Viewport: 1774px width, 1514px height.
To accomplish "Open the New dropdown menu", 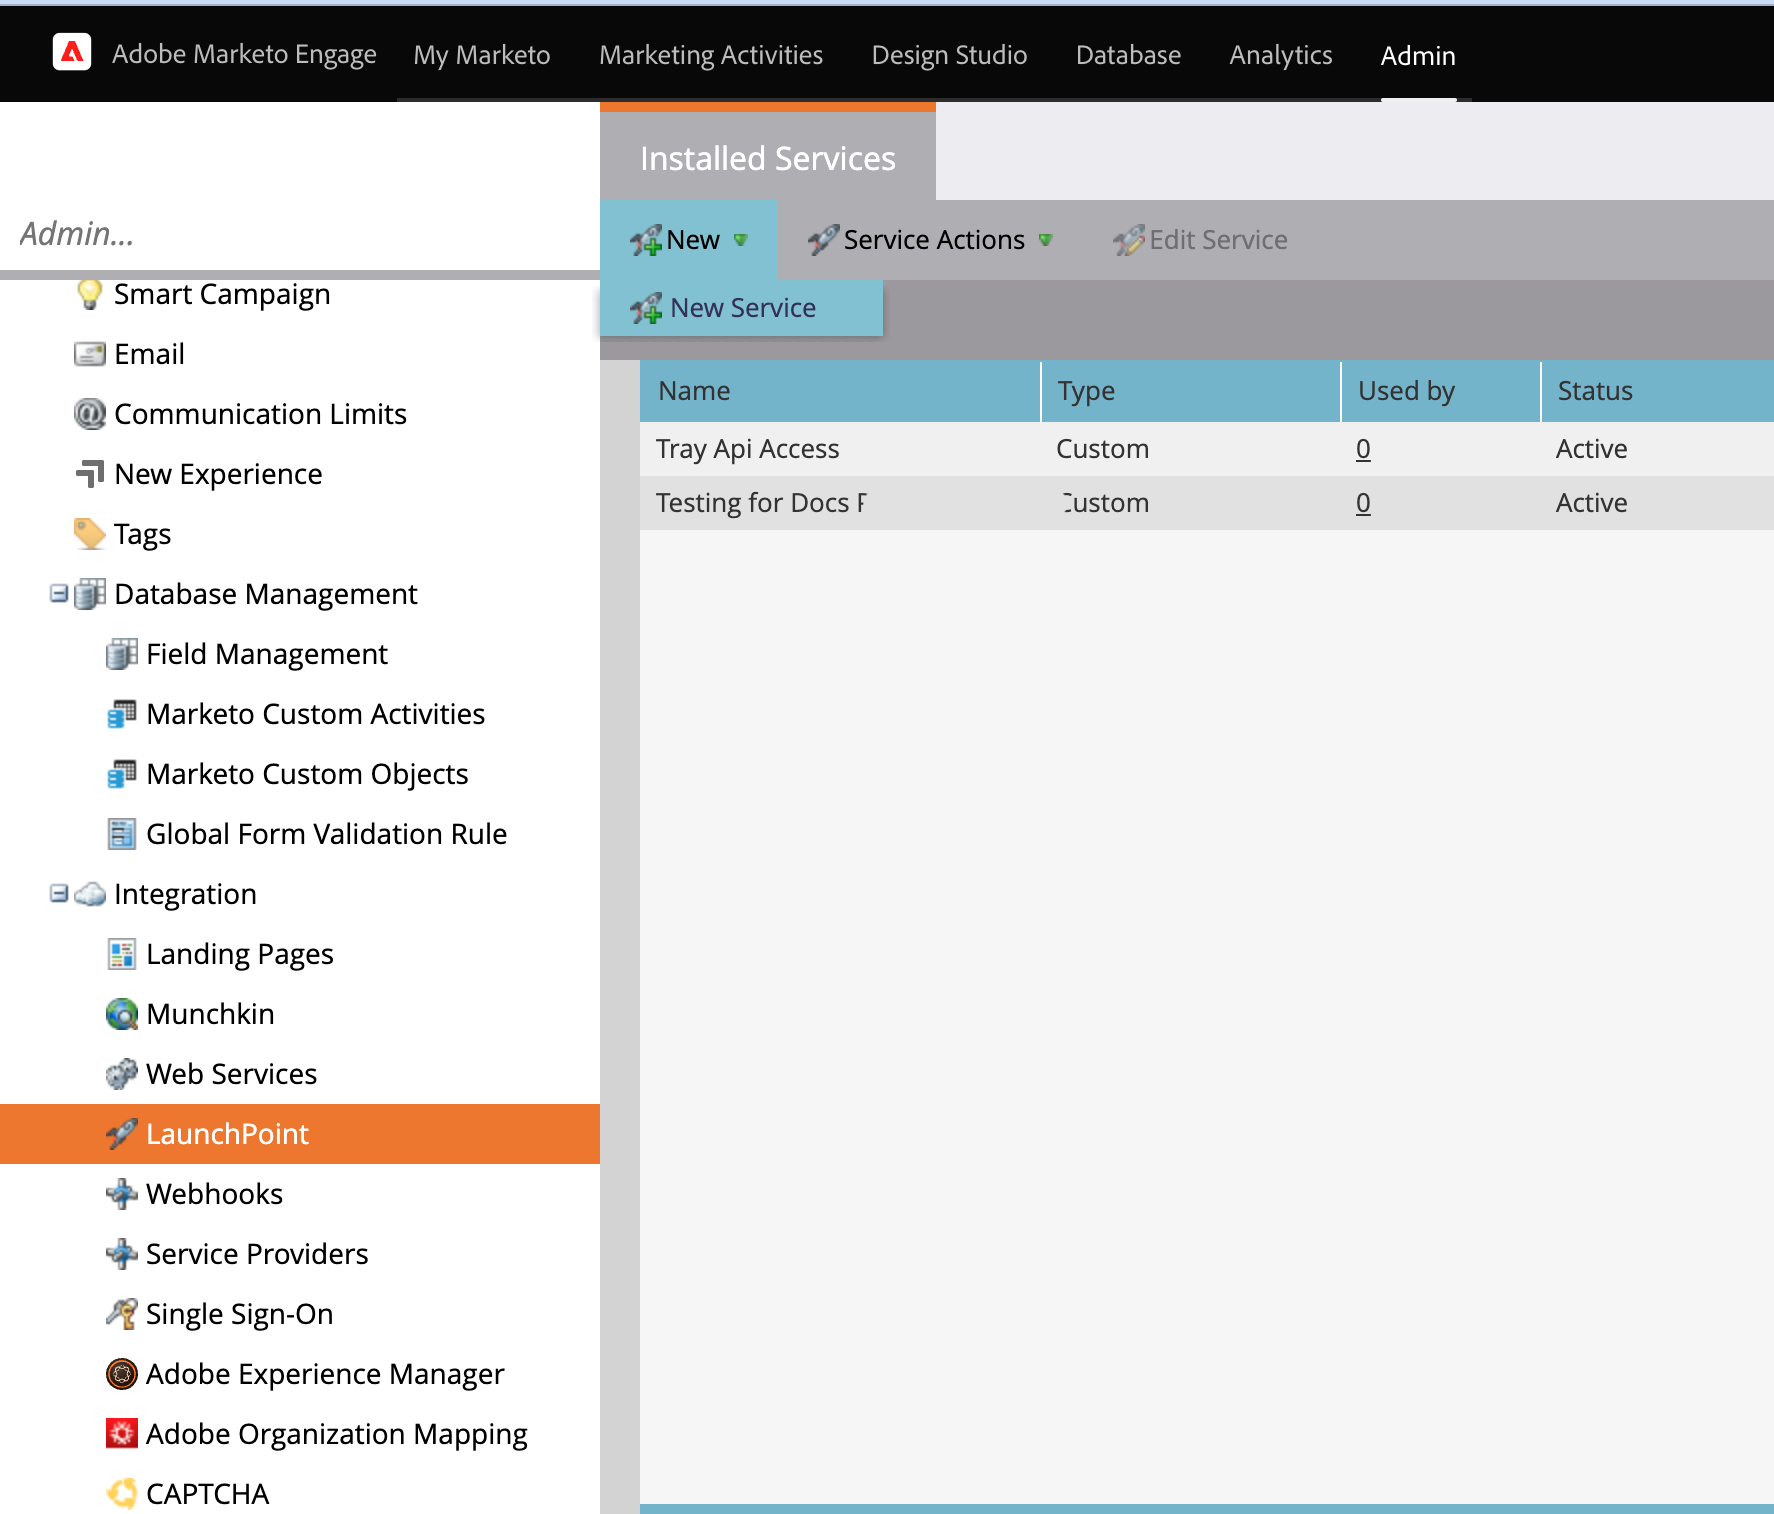I will click(x=690, y=240).
